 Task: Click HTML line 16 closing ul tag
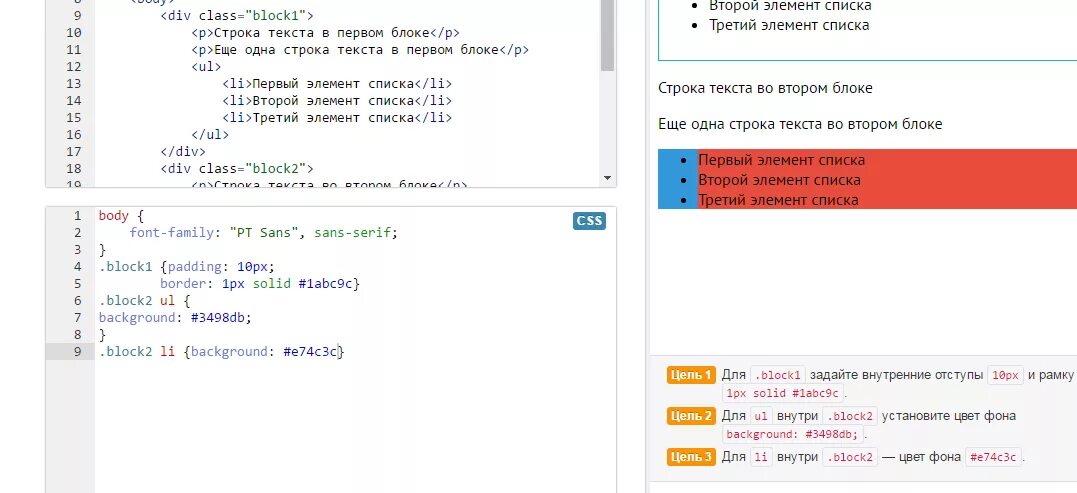tap(210, 135)
